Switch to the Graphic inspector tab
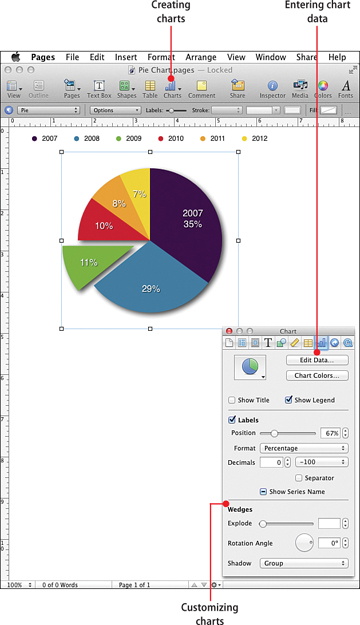Image resolution: width=360 pixels, height=625 pixels. point(281,342)
